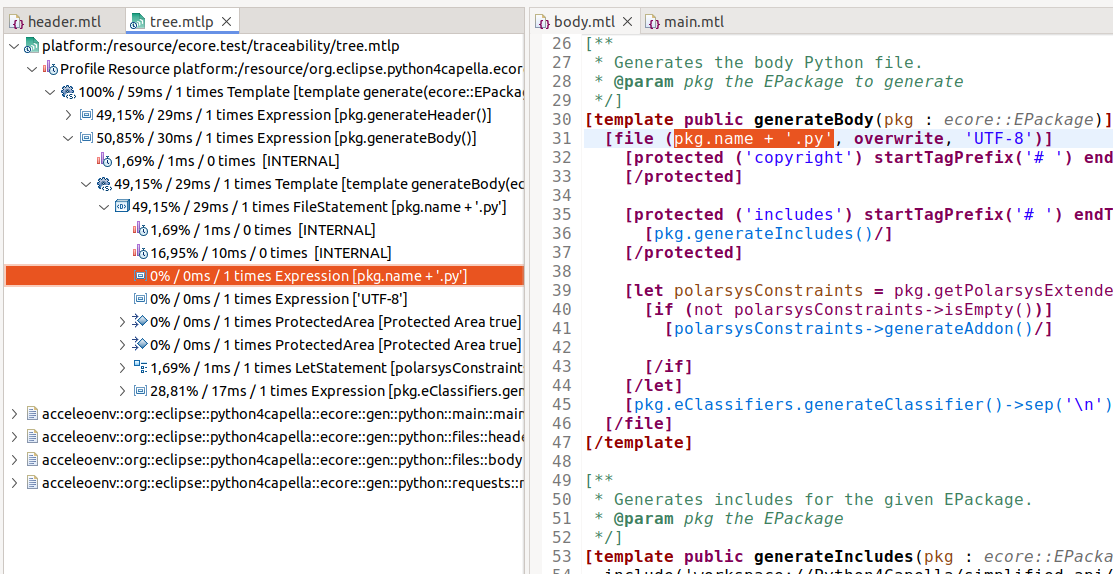Collapse the 100% / 59ms Template node
Screen dimensions: 1113x574
point(50,92)
